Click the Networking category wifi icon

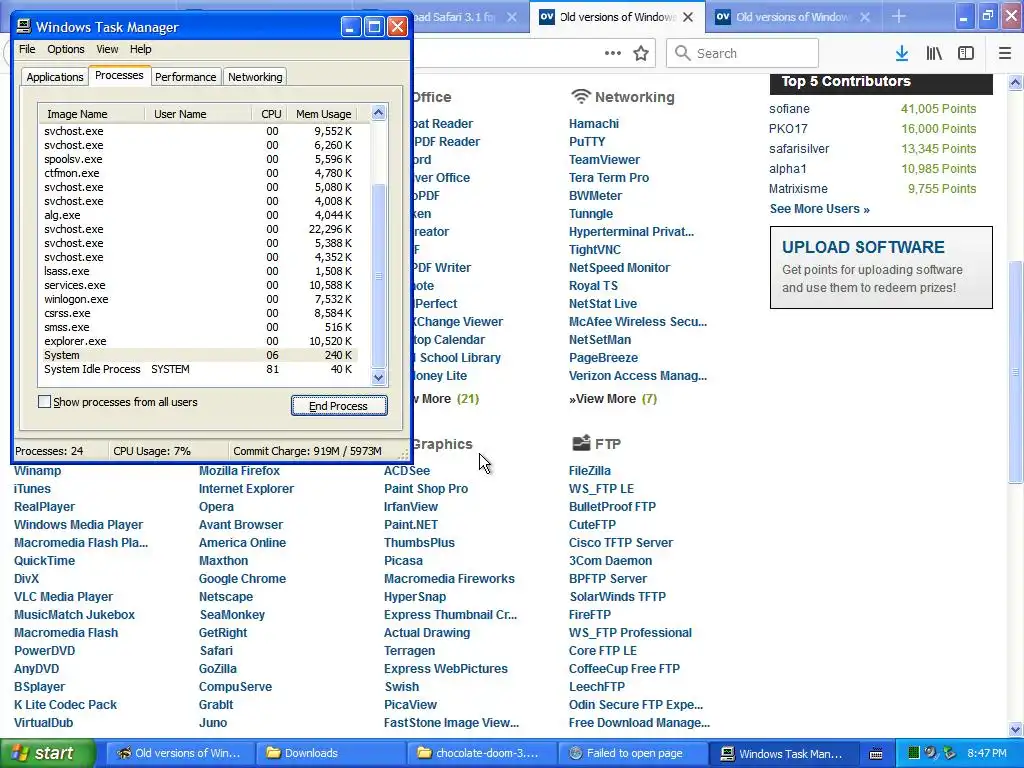[580, 97]
